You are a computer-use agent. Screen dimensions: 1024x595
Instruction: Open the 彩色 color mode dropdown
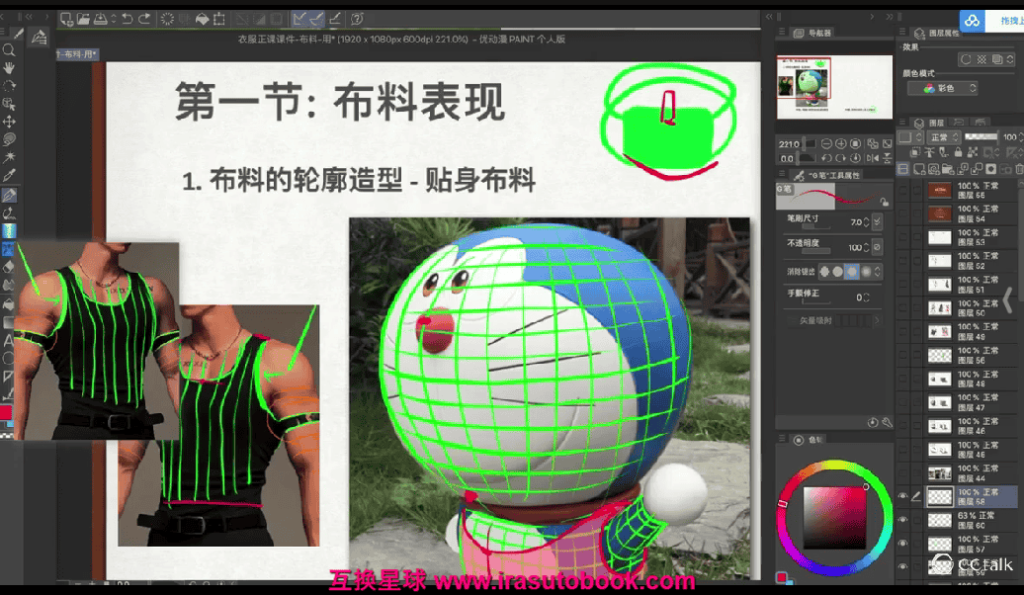942,88
